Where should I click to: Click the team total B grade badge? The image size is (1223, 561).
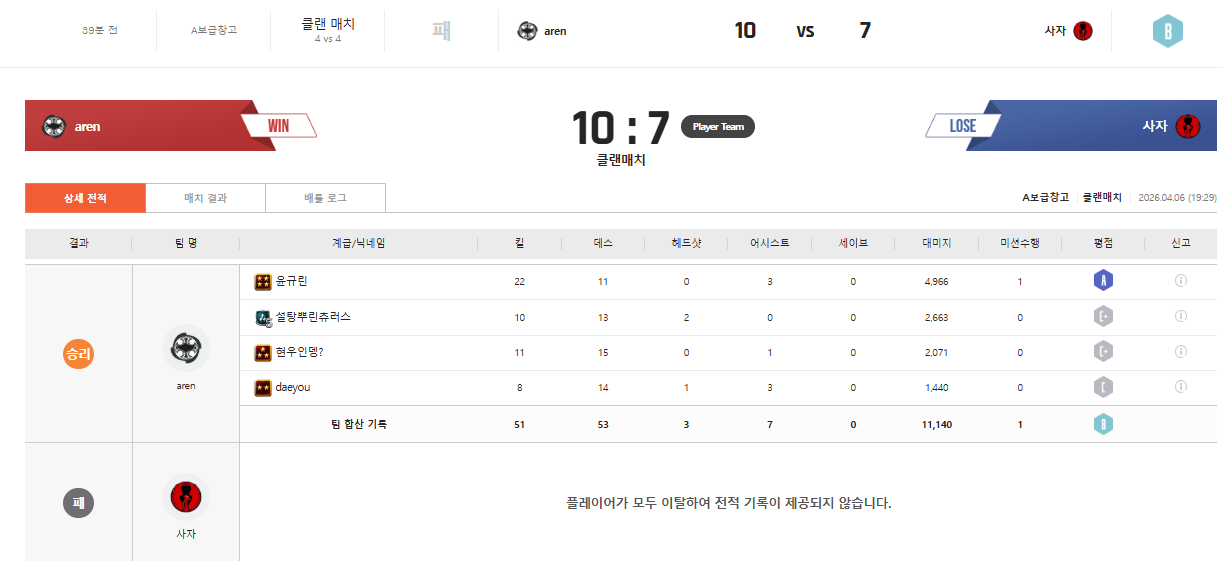(x=1103, y=424)
